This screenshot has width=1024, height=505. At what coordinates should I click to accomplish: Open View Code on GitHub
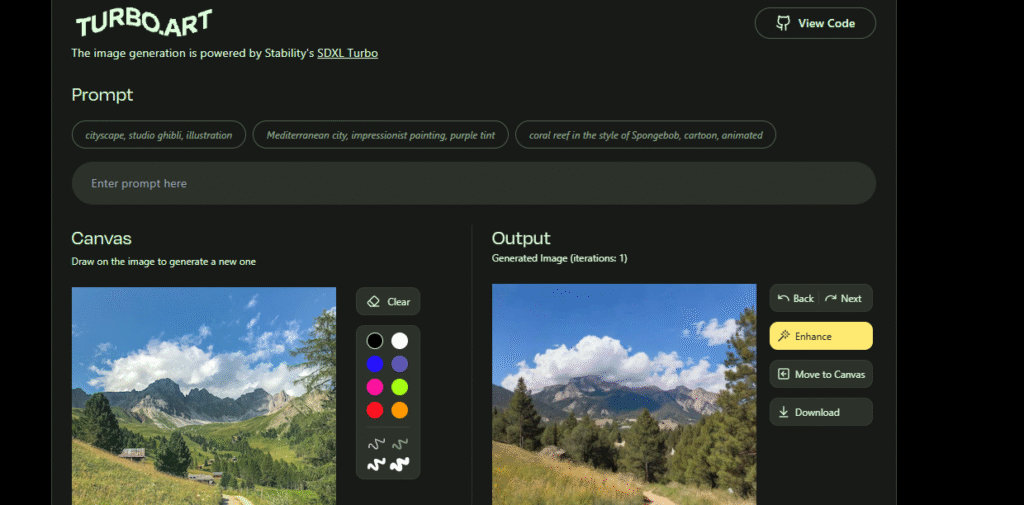coord(815,23)
